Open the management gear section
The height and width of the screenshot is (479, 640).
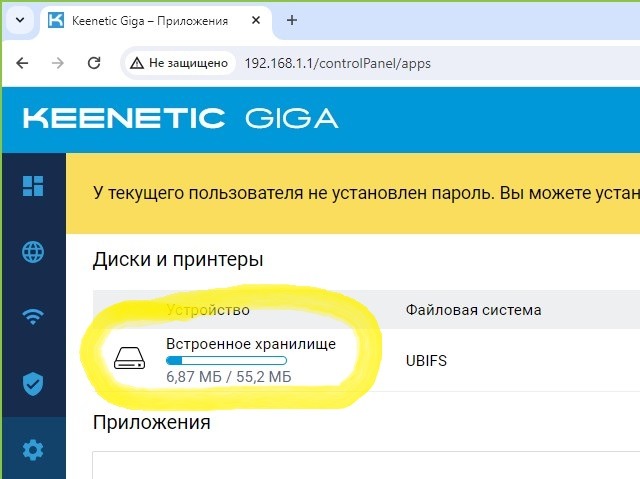point(33,450)
